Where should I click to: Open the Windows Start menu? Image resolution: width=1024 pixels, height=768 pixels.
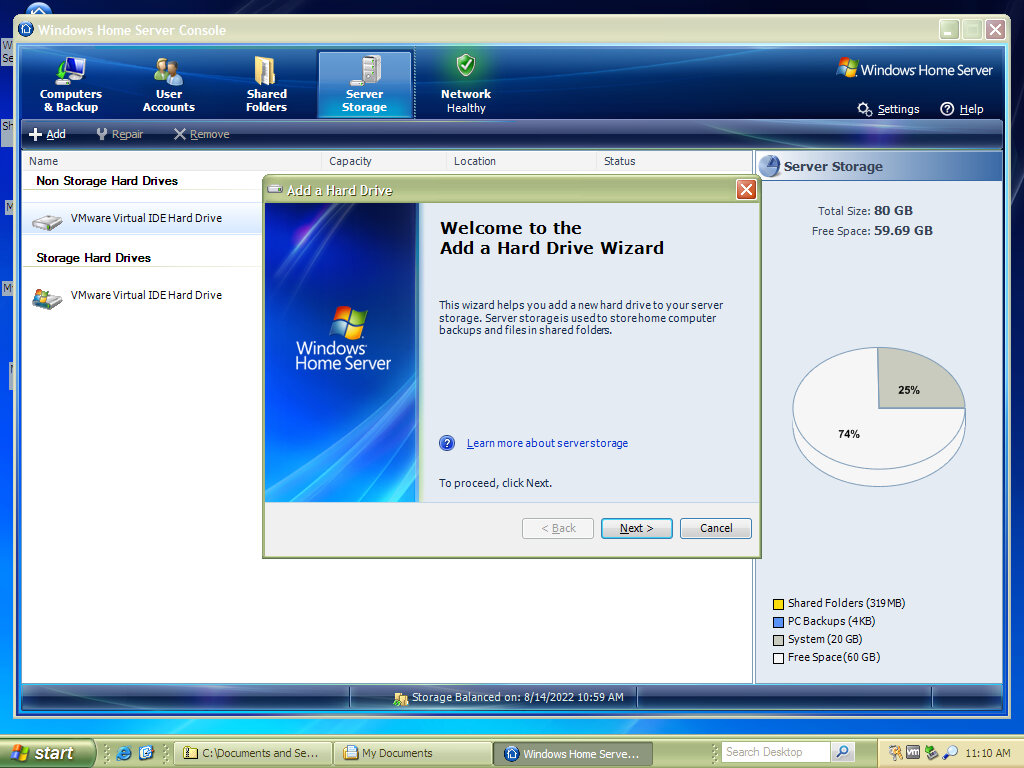click(x=44, y=753)
